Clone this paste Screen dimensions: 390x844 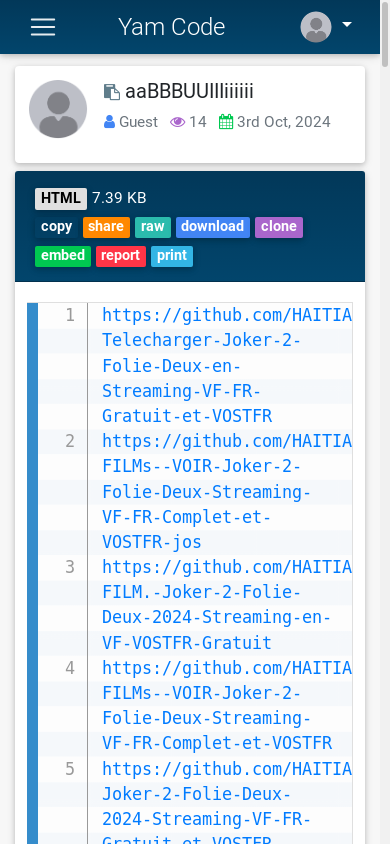click(279, 227)
